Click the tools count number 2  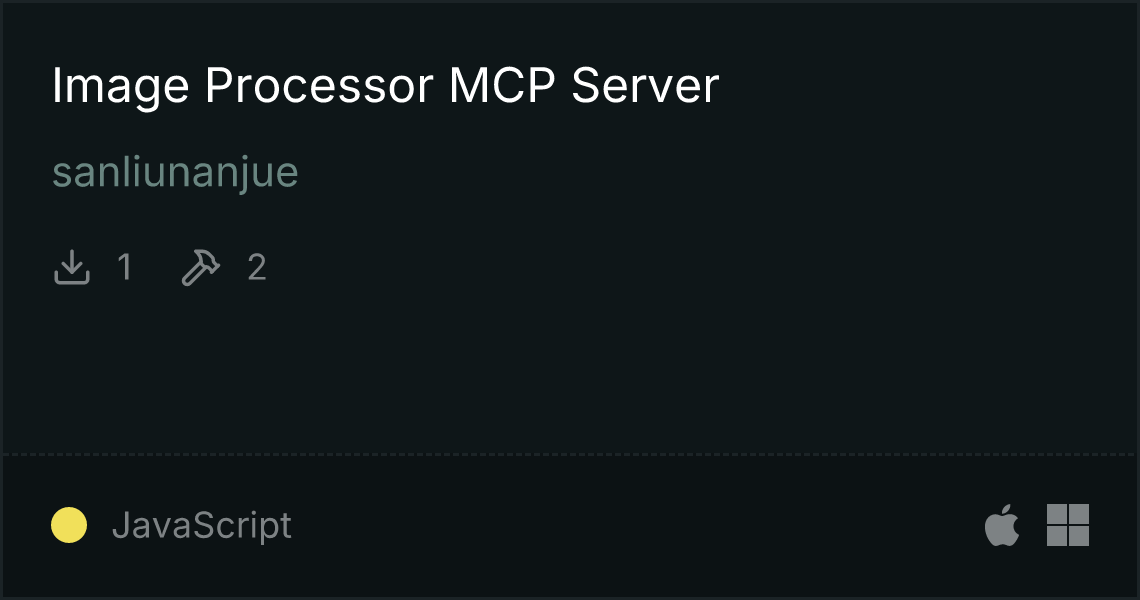point(257,267)
